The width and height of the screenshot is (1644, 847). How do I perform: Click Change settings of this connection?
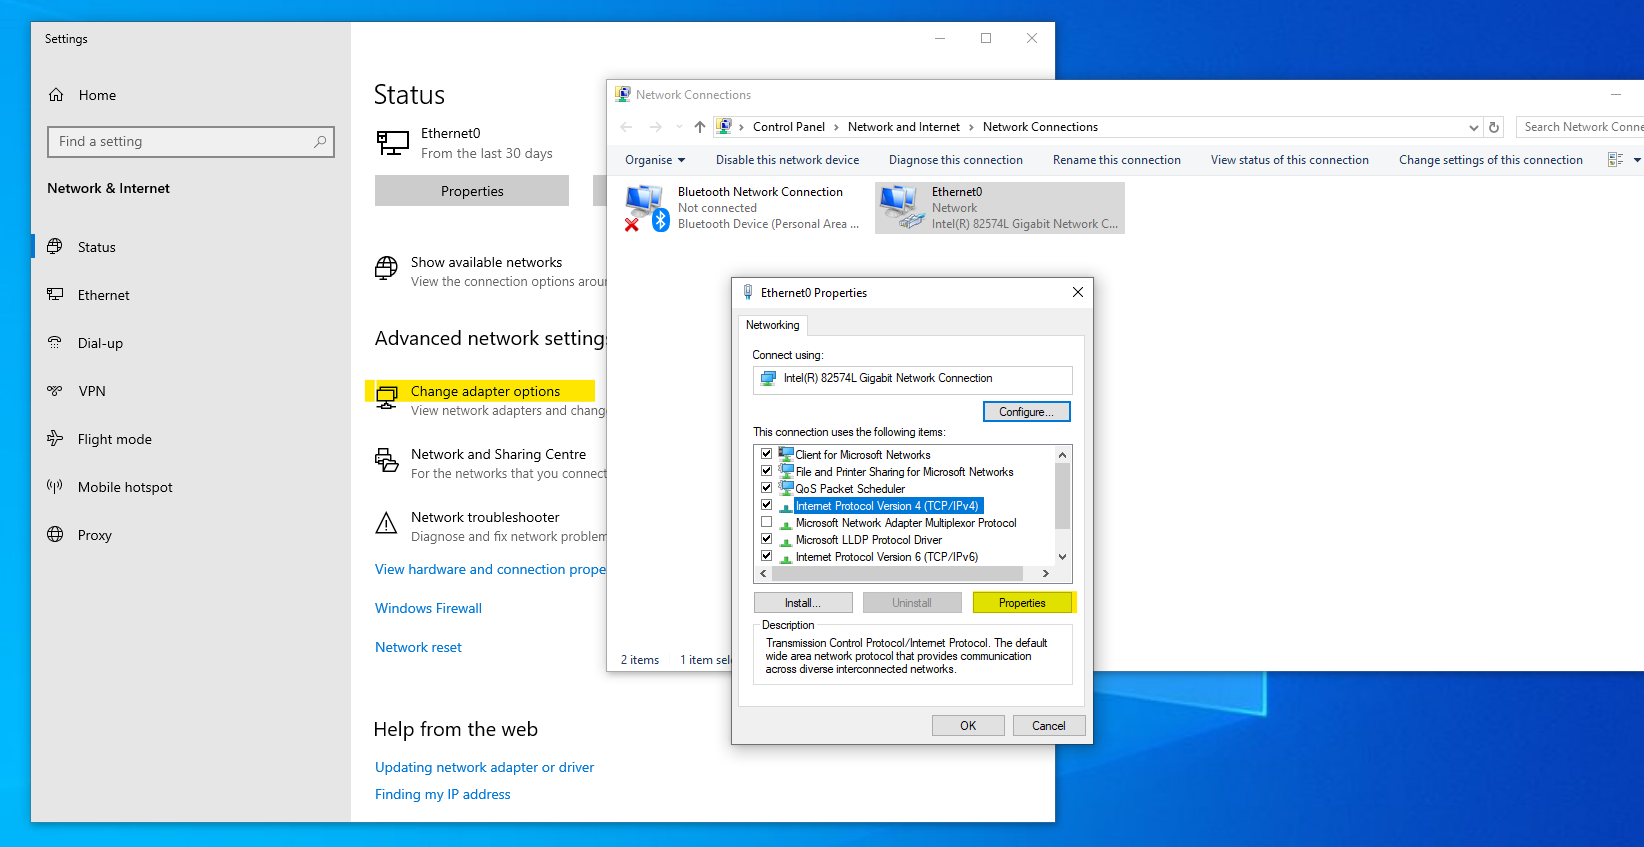click(x=1491, y=160)
